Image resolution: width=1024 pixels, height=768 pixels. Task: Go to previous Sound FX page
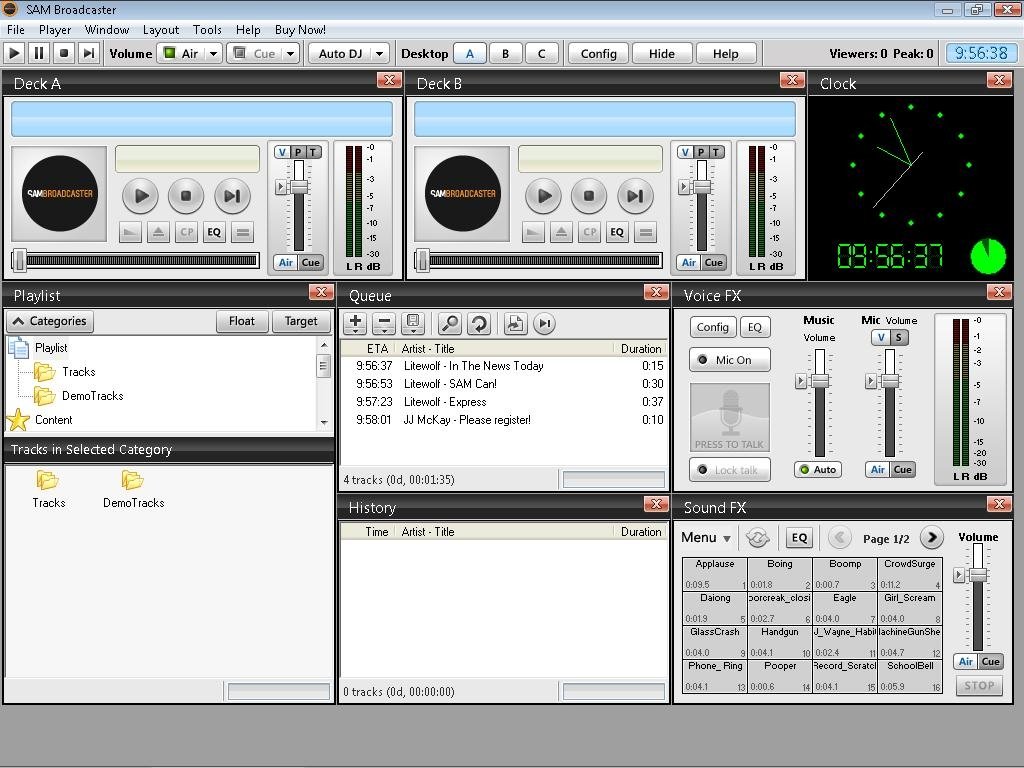tap(840, 537)
